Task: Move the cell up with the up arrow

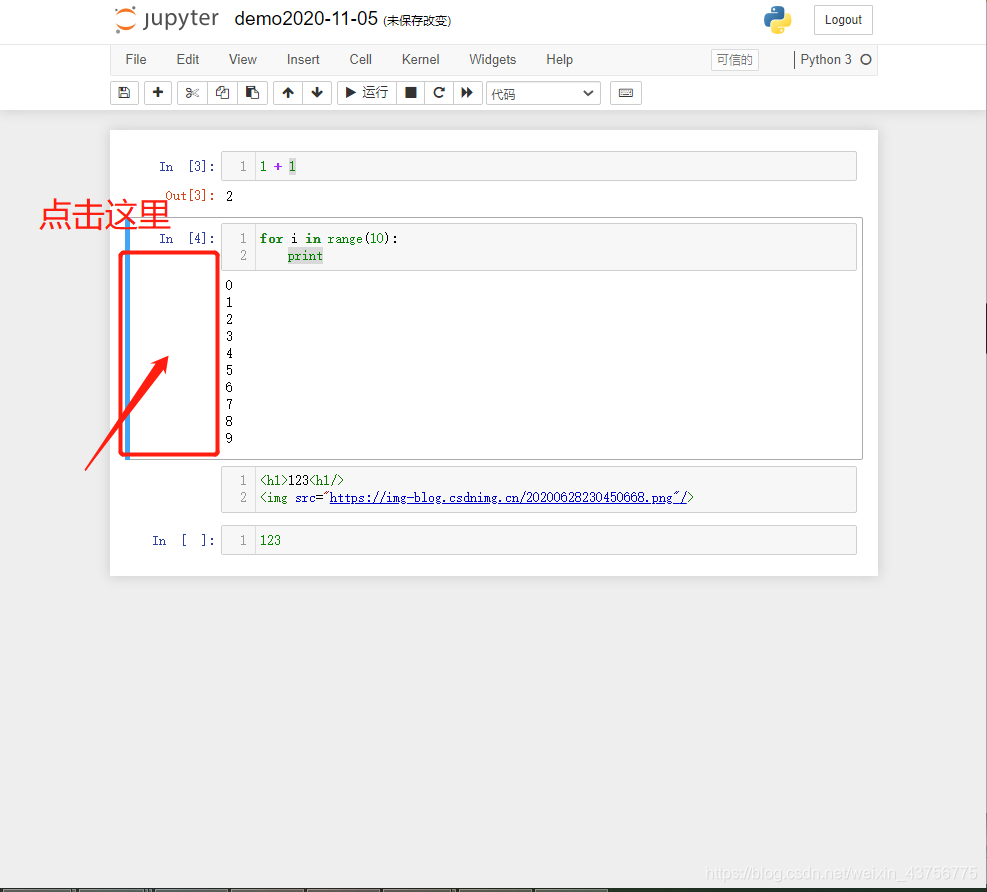Action: pyautogui.click(x=287, y=92)
